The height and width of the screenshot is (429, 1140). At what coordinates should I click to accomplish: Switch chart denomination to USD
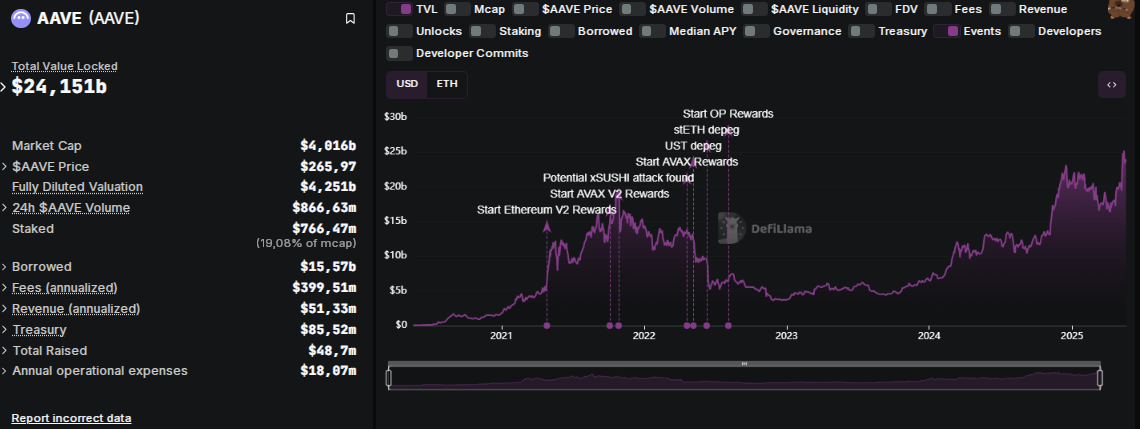click(407, 84)
